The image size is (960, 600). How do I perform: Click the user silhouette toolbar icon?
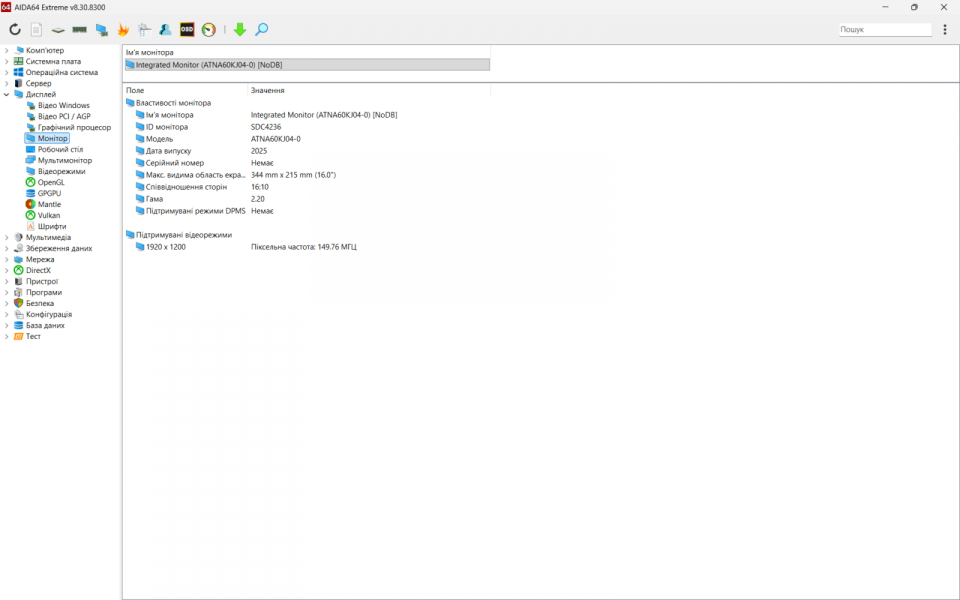pos(165,29)
